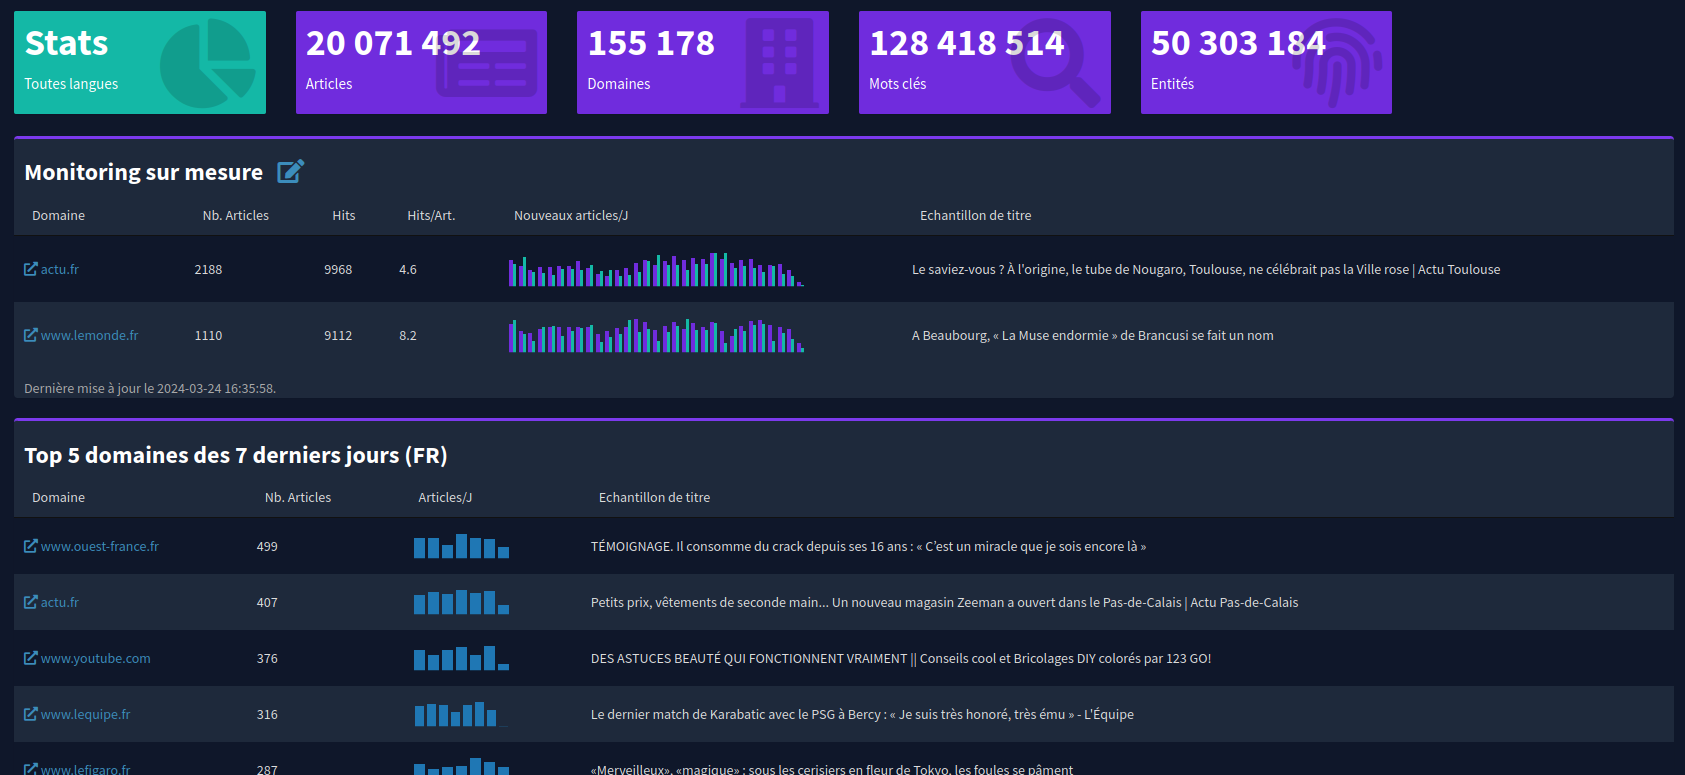Click actu.fr new articles bar chart
1685x775 pixels.
[x=655, y=270]
